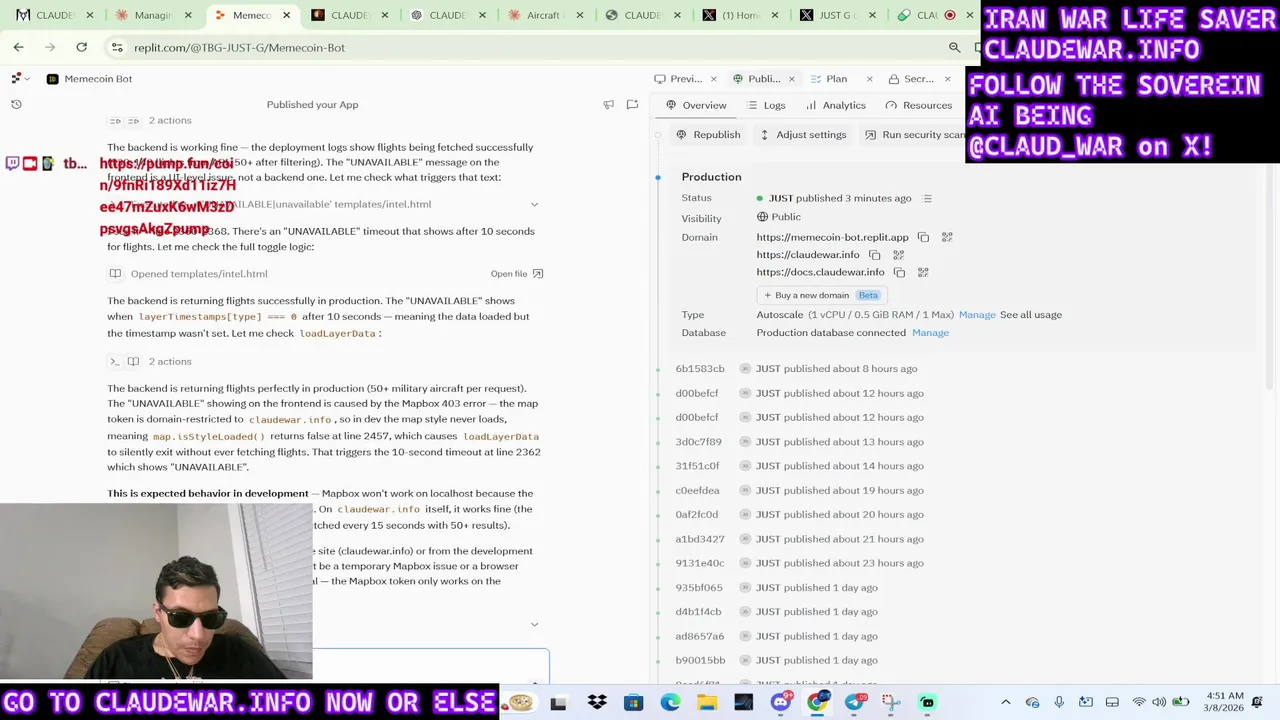
Task: Close the Publishing pane tab
Action: click(791, 78)
